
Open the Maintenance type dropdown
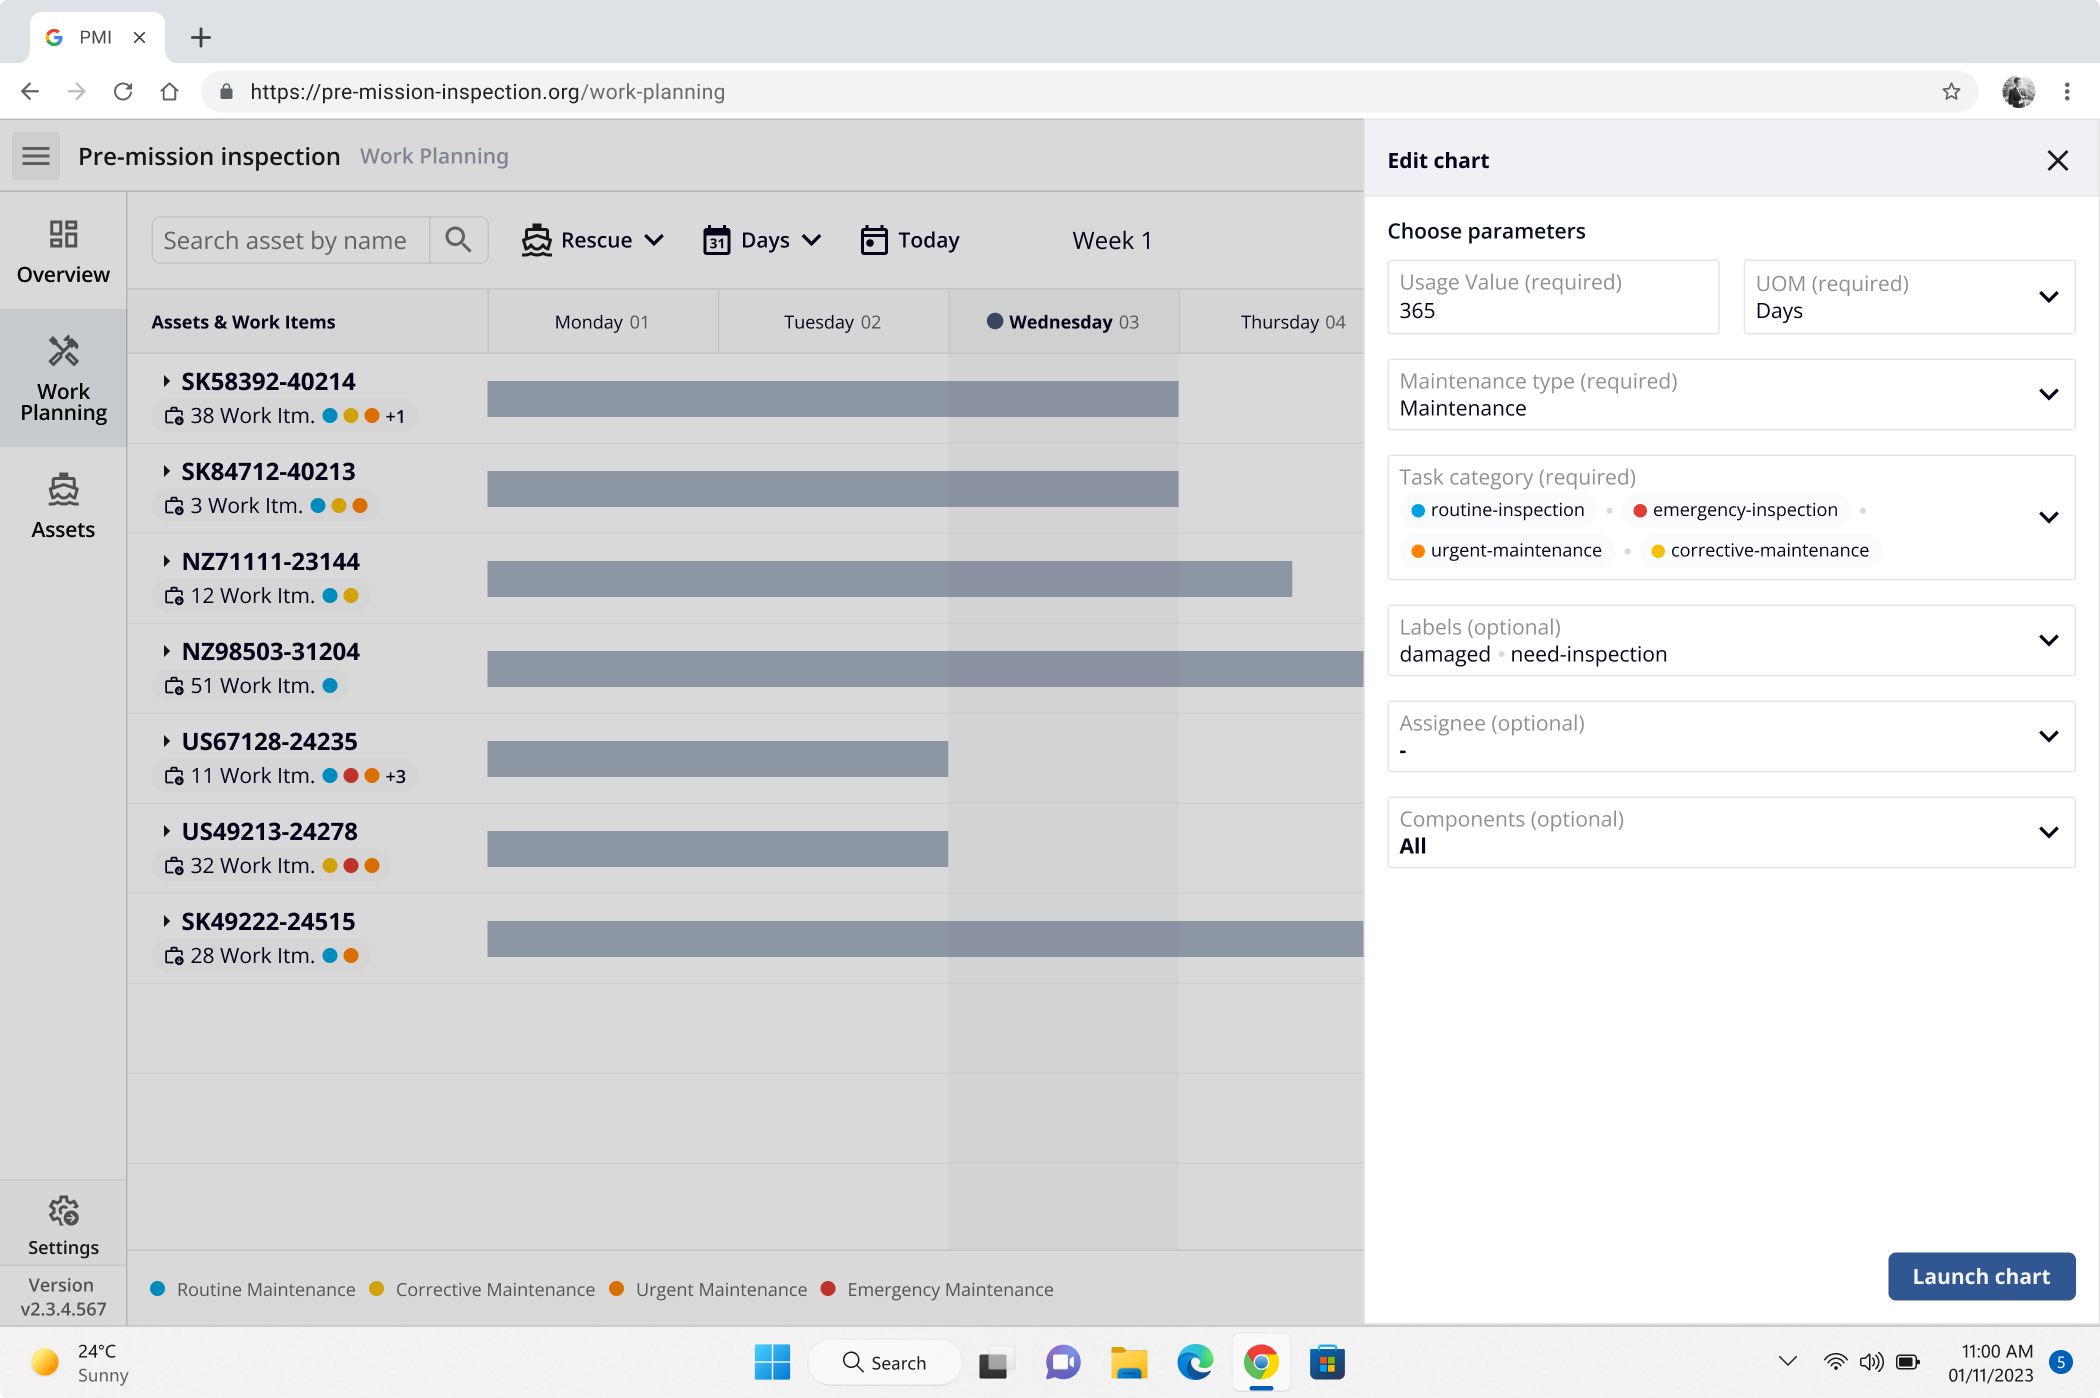pos(1730,395)
